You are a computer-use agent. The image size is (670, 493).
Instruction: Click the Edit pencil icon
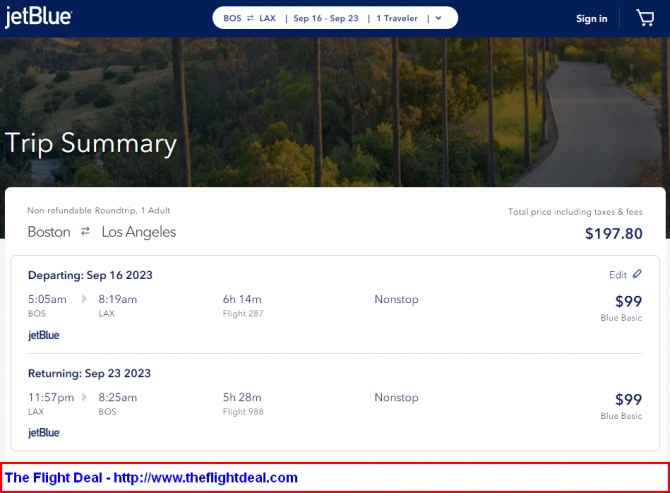pyautogui.click(x=637, y=274)
